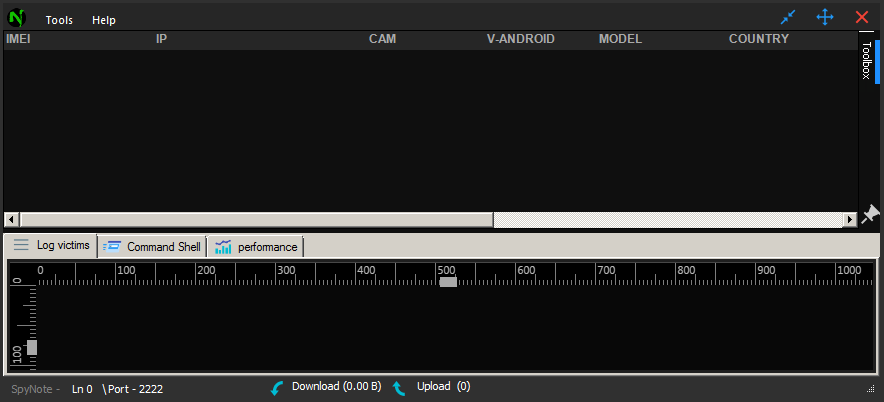
Task: Click the pin icon below the Toolbox
Action: tap(870, 214)
